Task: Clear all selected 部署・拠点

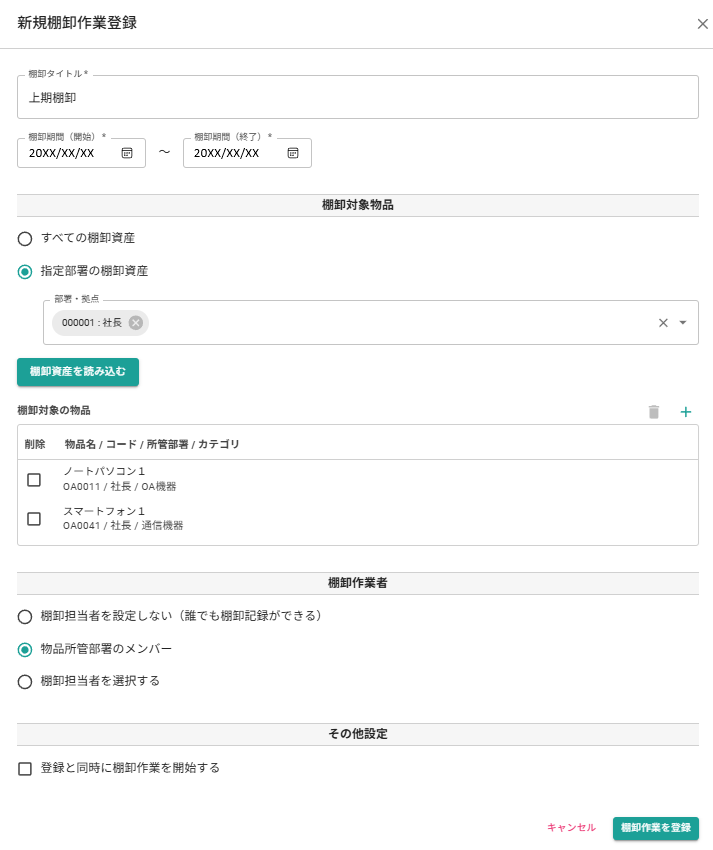Action: [663, 323]
